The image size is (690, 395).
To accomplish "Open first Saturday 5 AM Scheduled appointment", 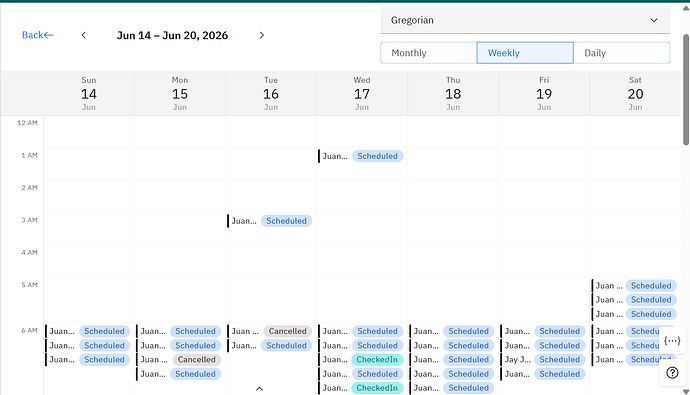I will pos(635,286).
